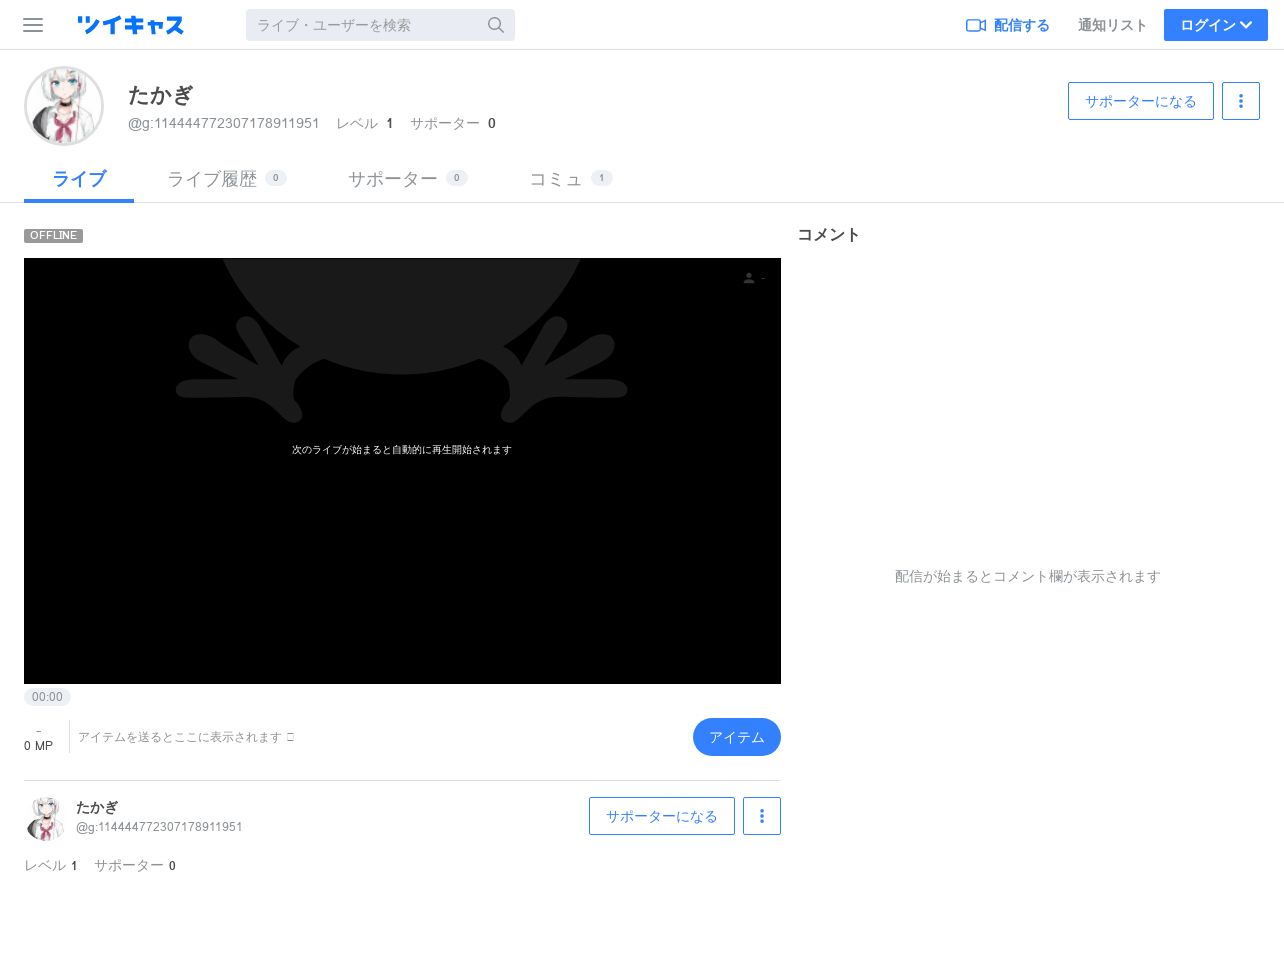1284x959 pixels.
Task: Switch to the ライブ tab
Action: pos(79,179)
